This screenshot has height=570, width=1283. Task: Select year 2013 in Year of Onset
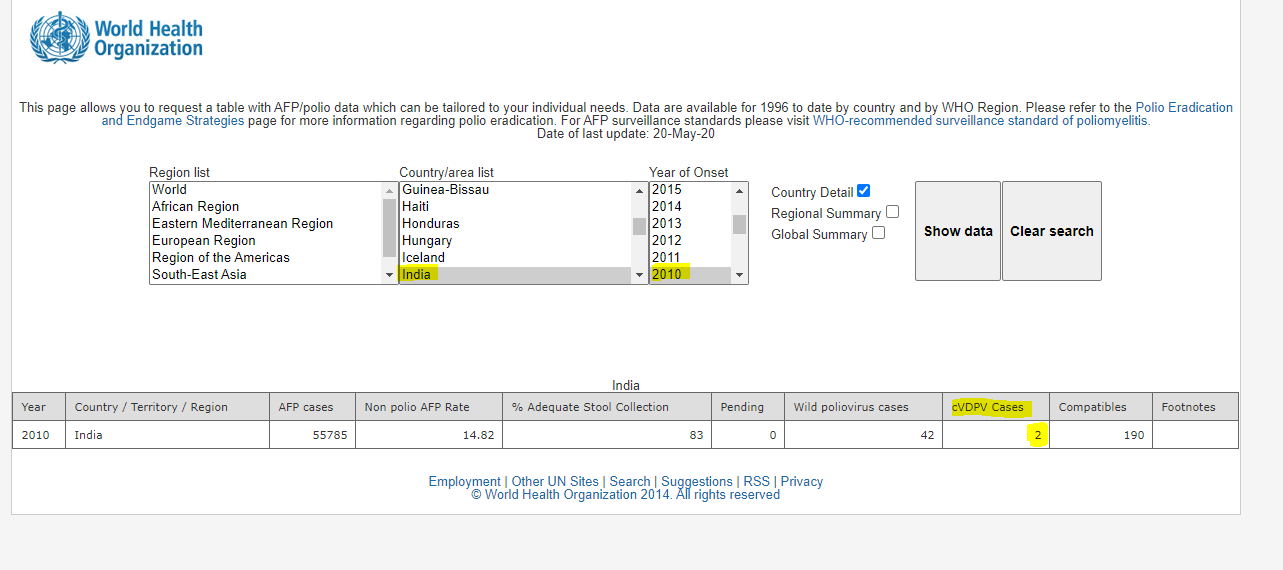click(x=691, y=224)
